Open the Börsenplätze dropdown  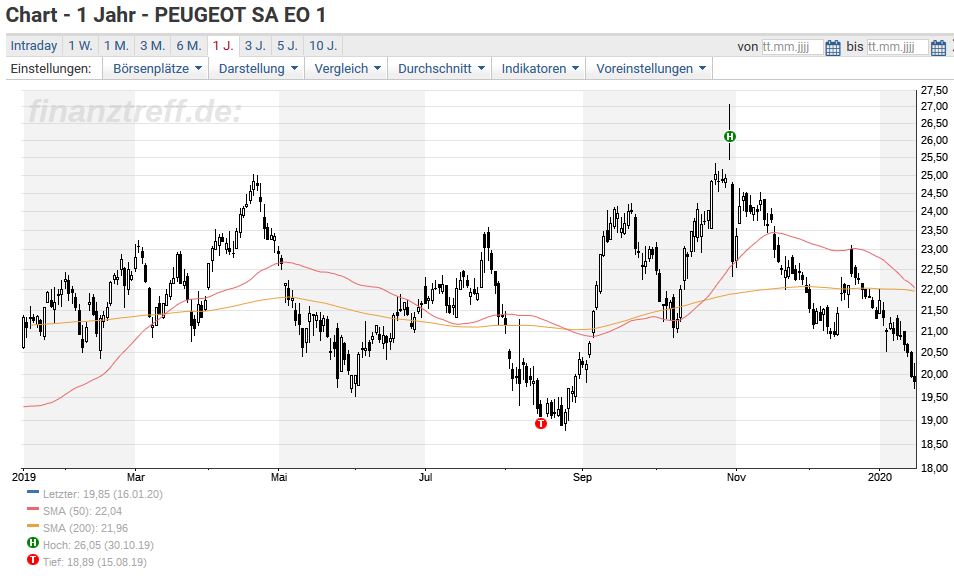tap(156, 69)
